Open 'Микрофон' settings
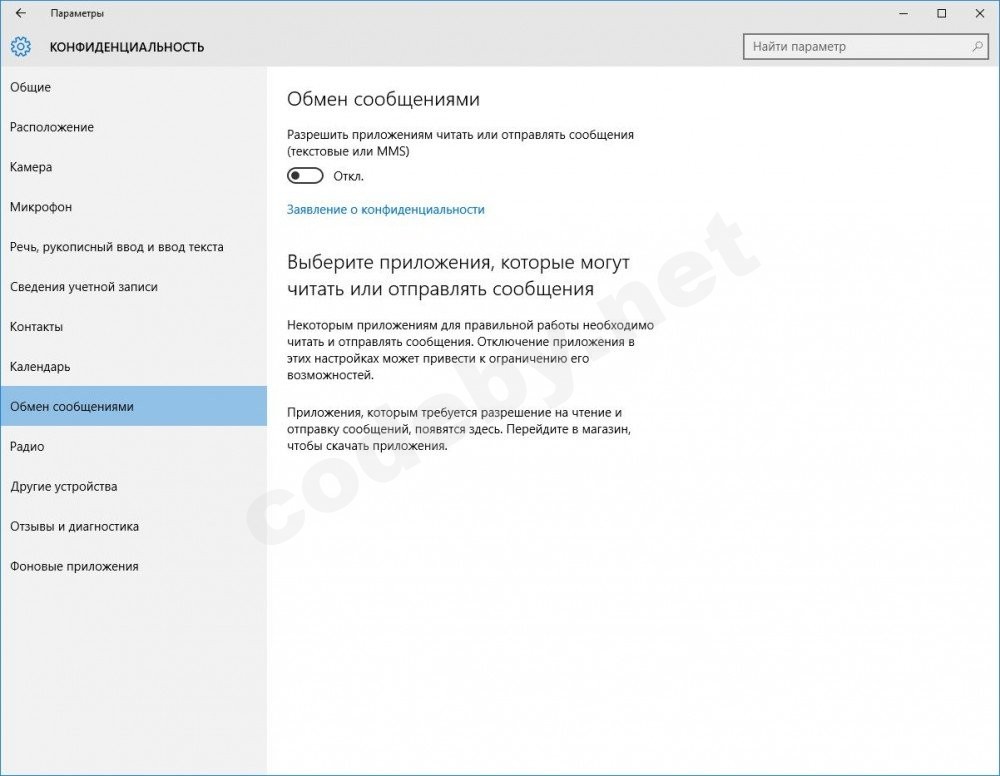Image resolution: width=1000 pixels, height=776 pixels. click(133, 207)
